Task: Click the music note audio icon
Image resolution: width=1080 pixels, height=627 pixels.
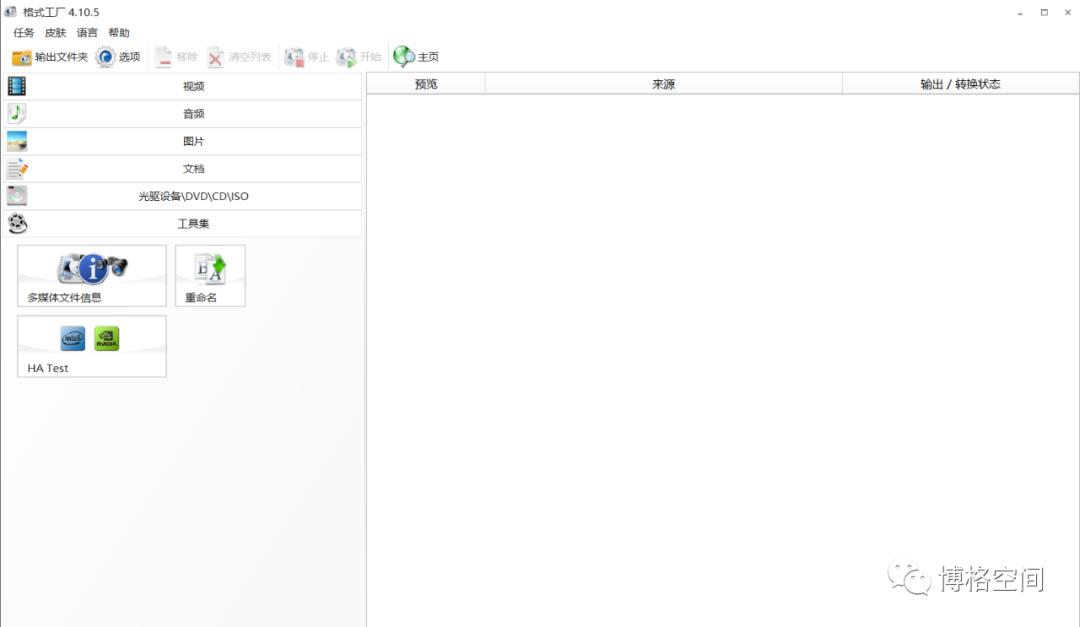Action: tap(17, 114)
